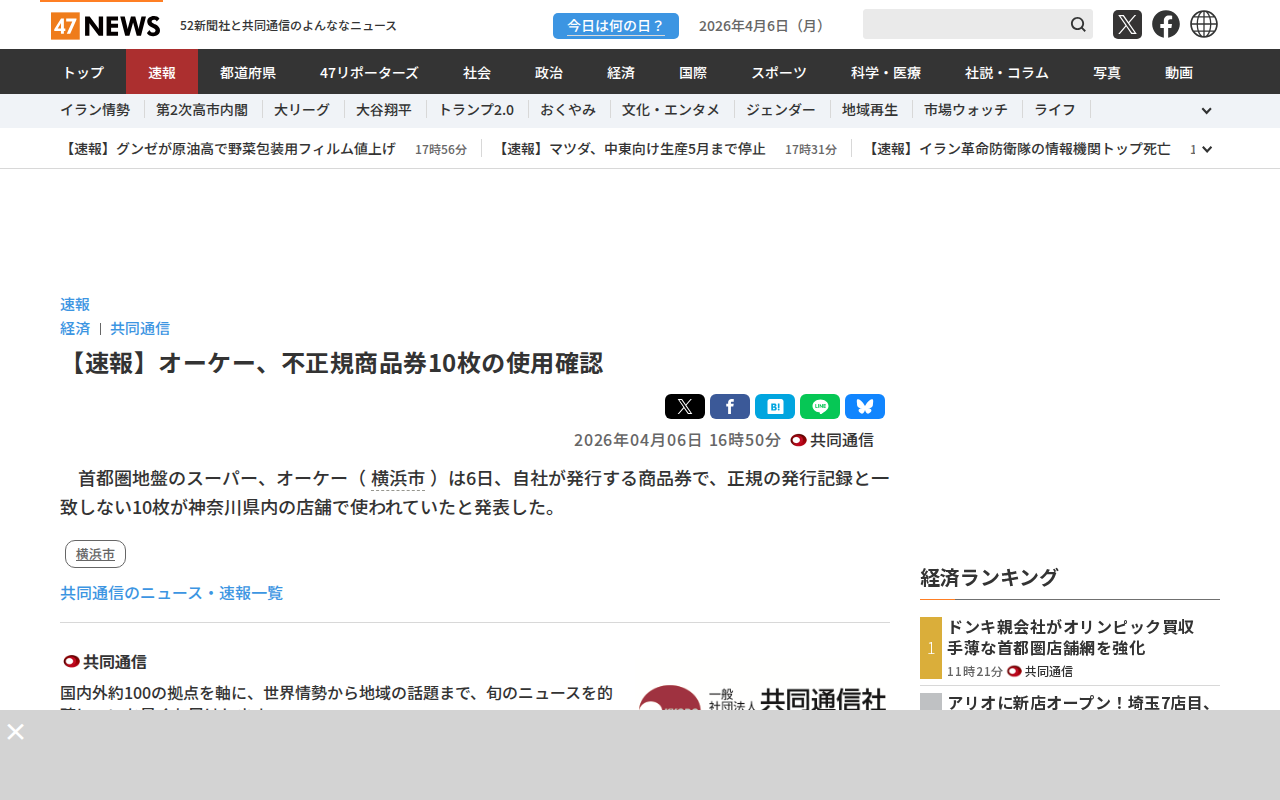Open the マツダ production halt headline
Screen dimensions: 1280x800
point(630,149)
